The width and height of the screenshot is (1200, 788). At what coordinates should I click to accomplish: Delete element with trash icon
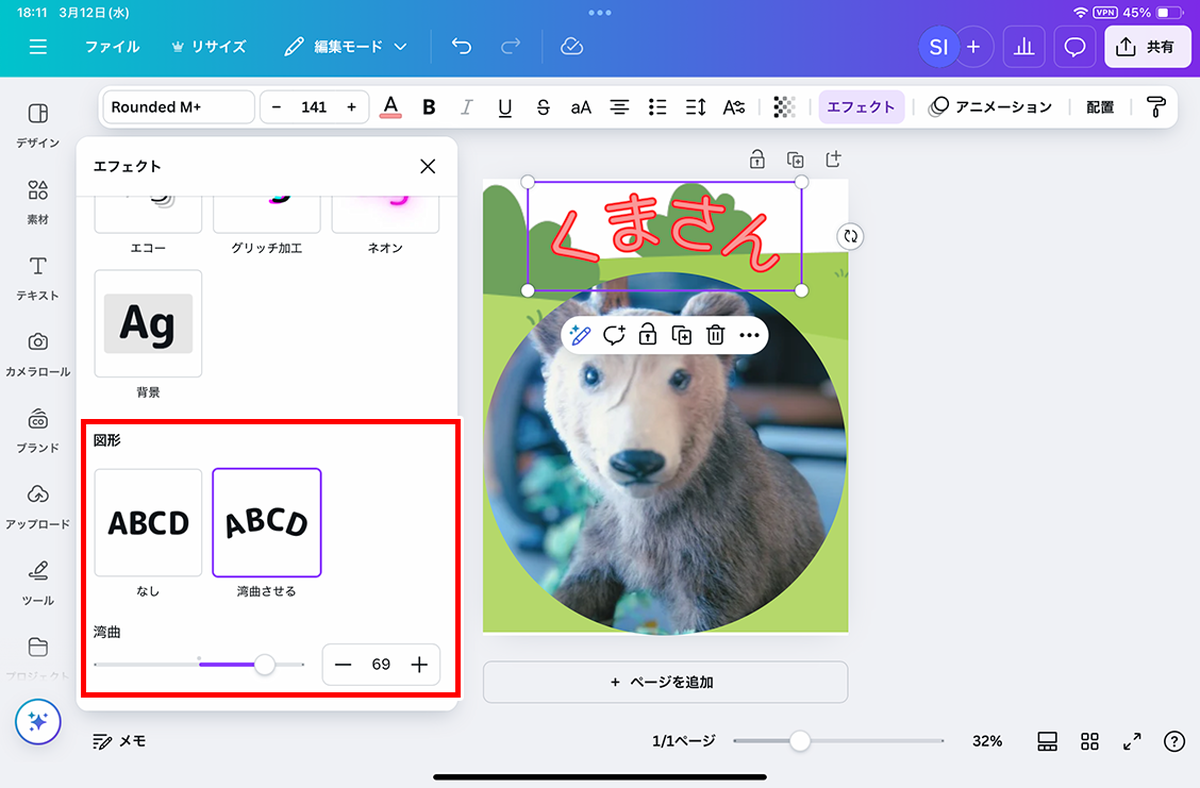715,335
